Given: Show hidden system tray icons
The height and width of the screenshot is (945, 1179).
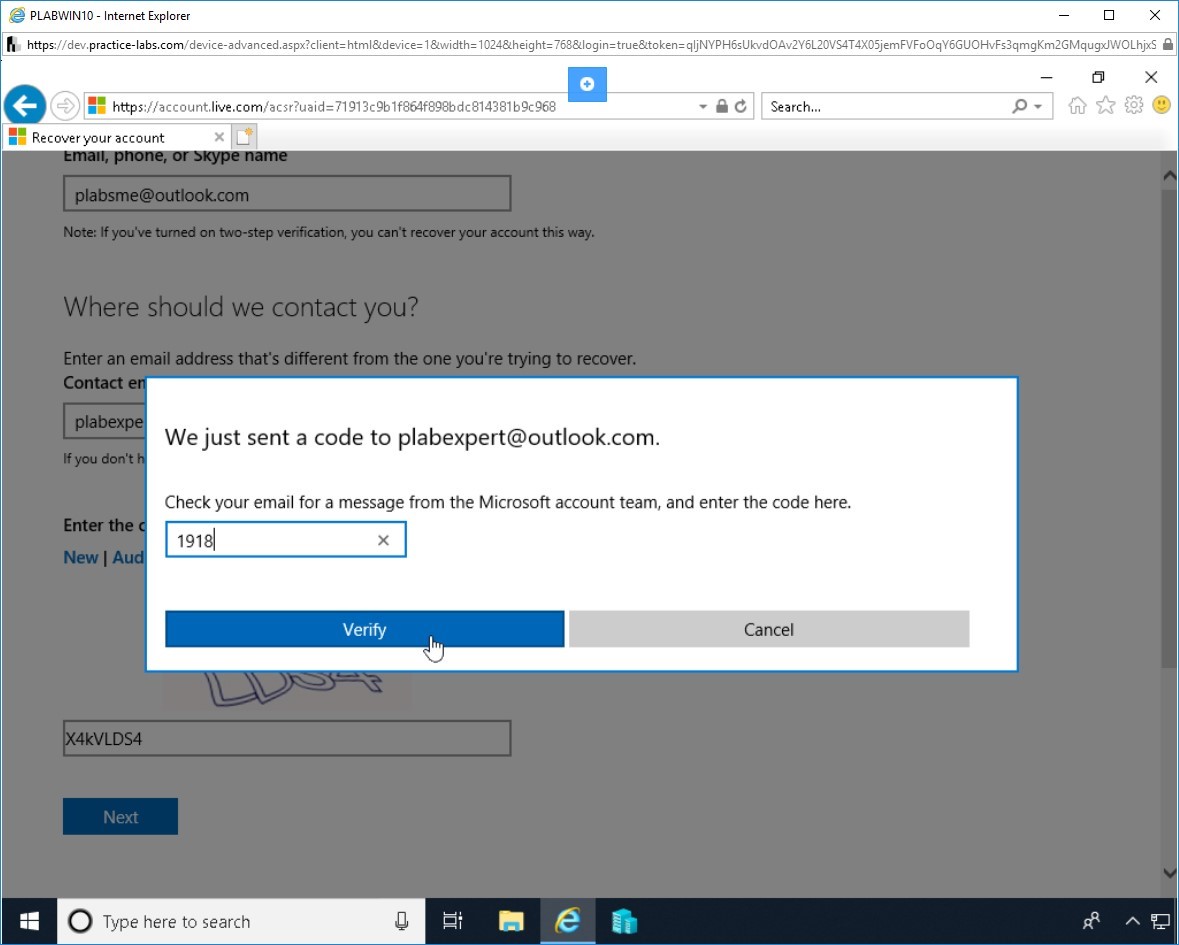Looking at the screenshot, I should [1132, 921].
